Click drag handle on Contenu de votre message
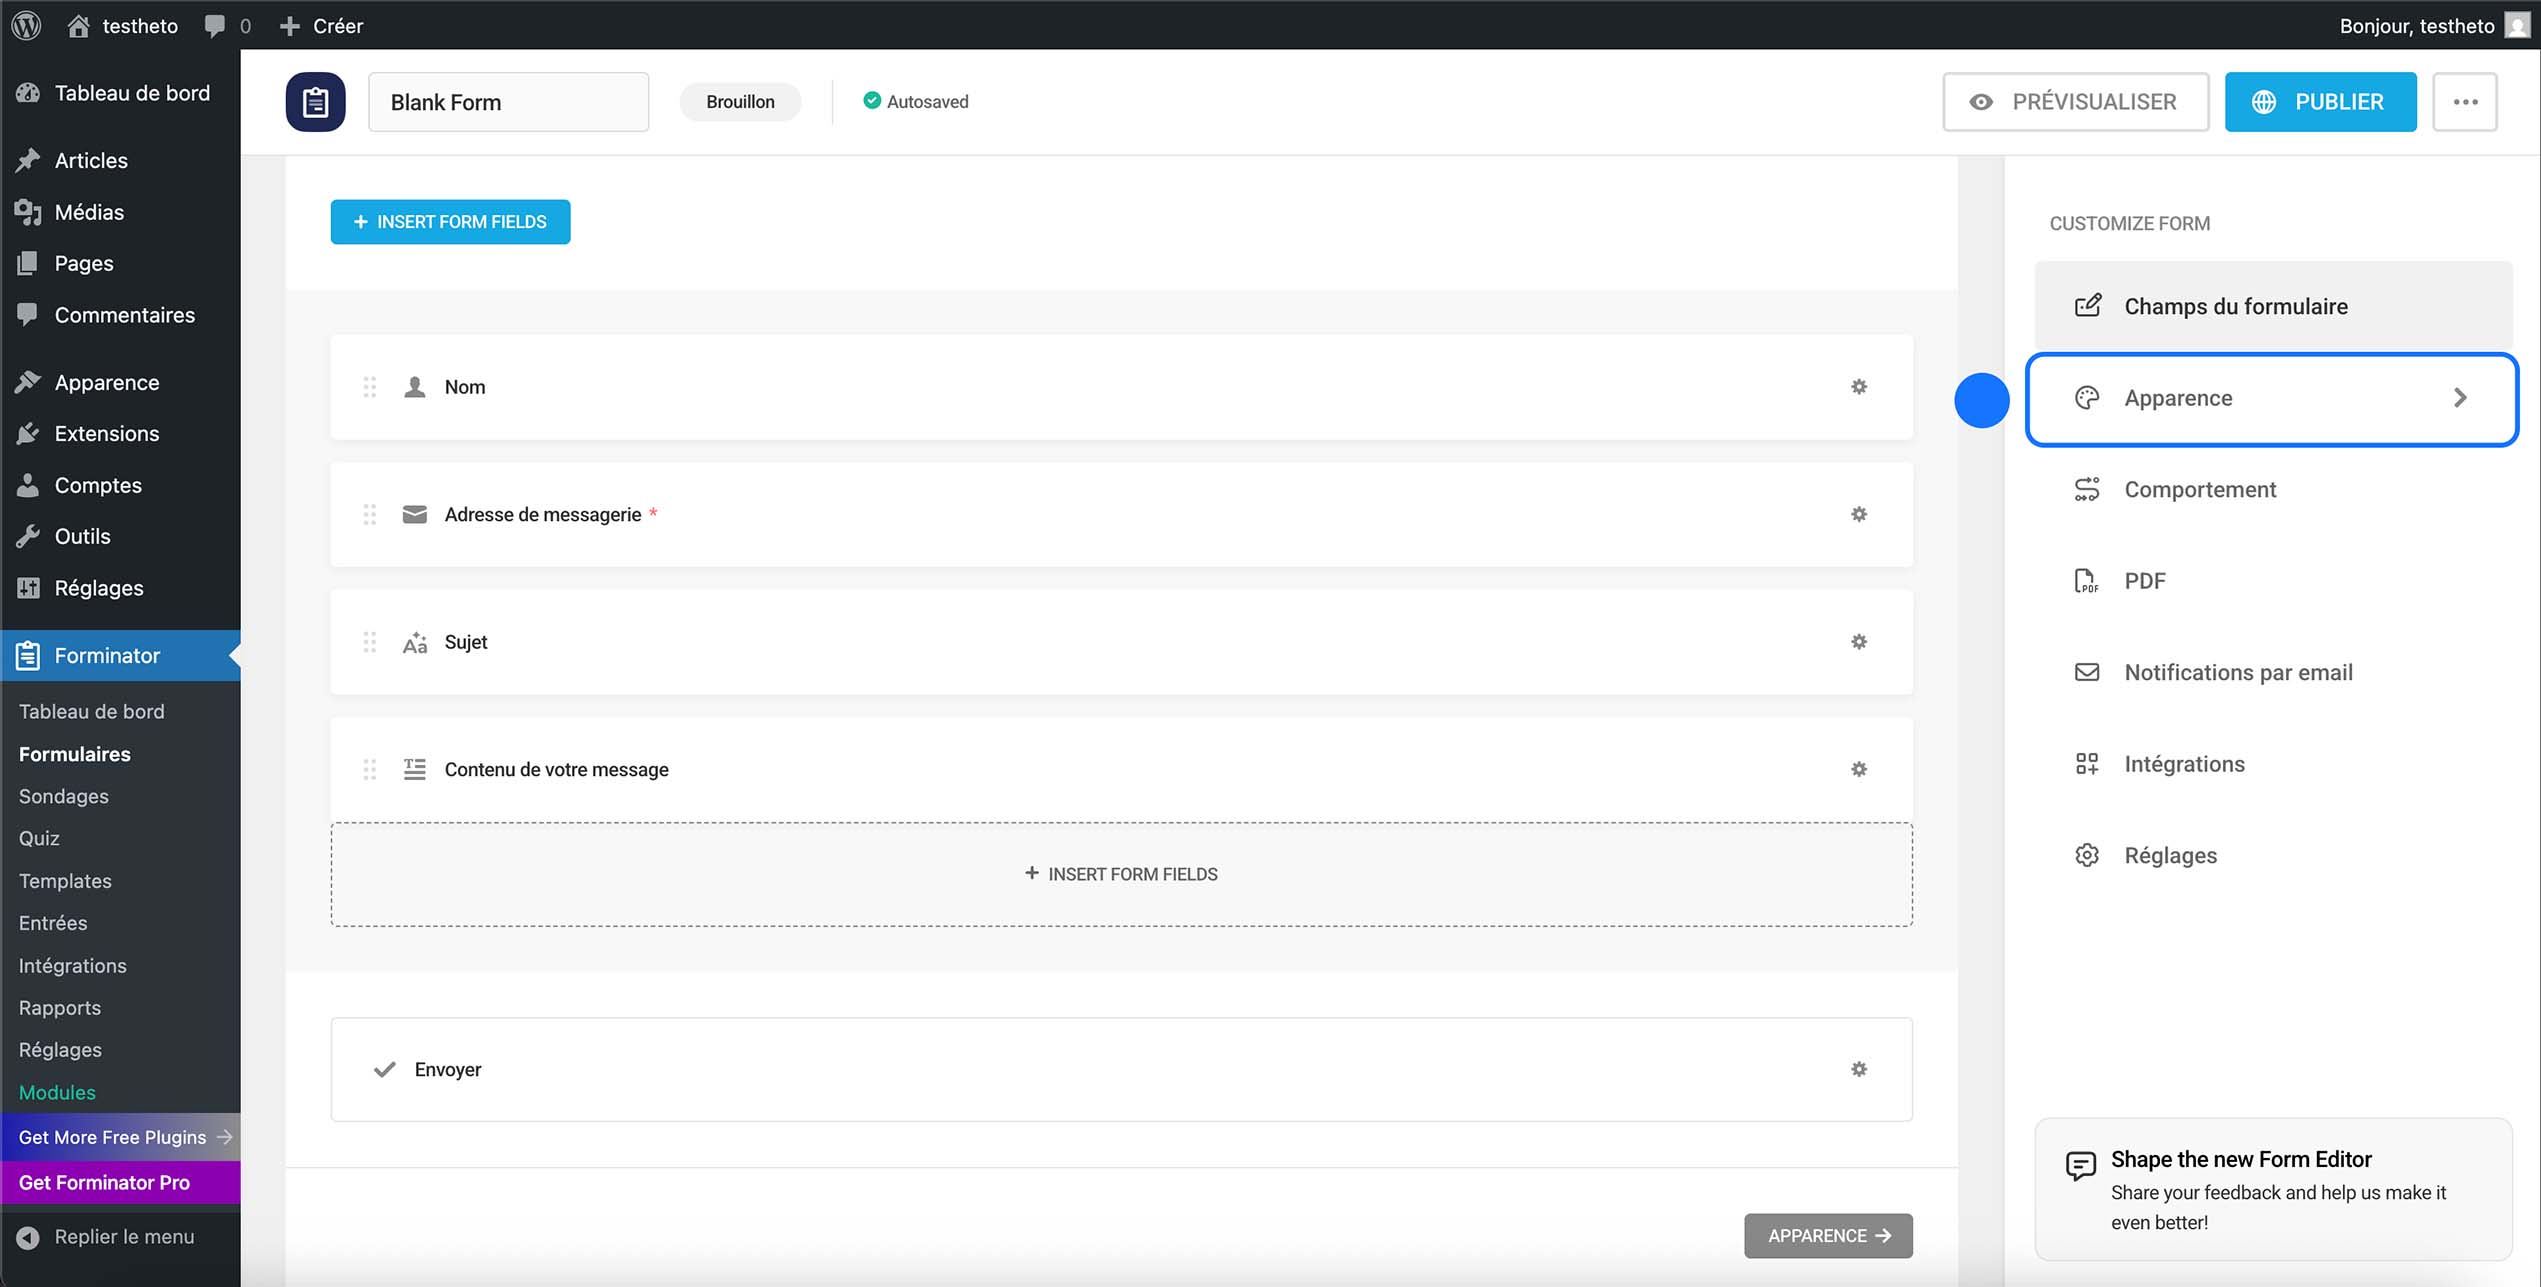 (370, 769)
